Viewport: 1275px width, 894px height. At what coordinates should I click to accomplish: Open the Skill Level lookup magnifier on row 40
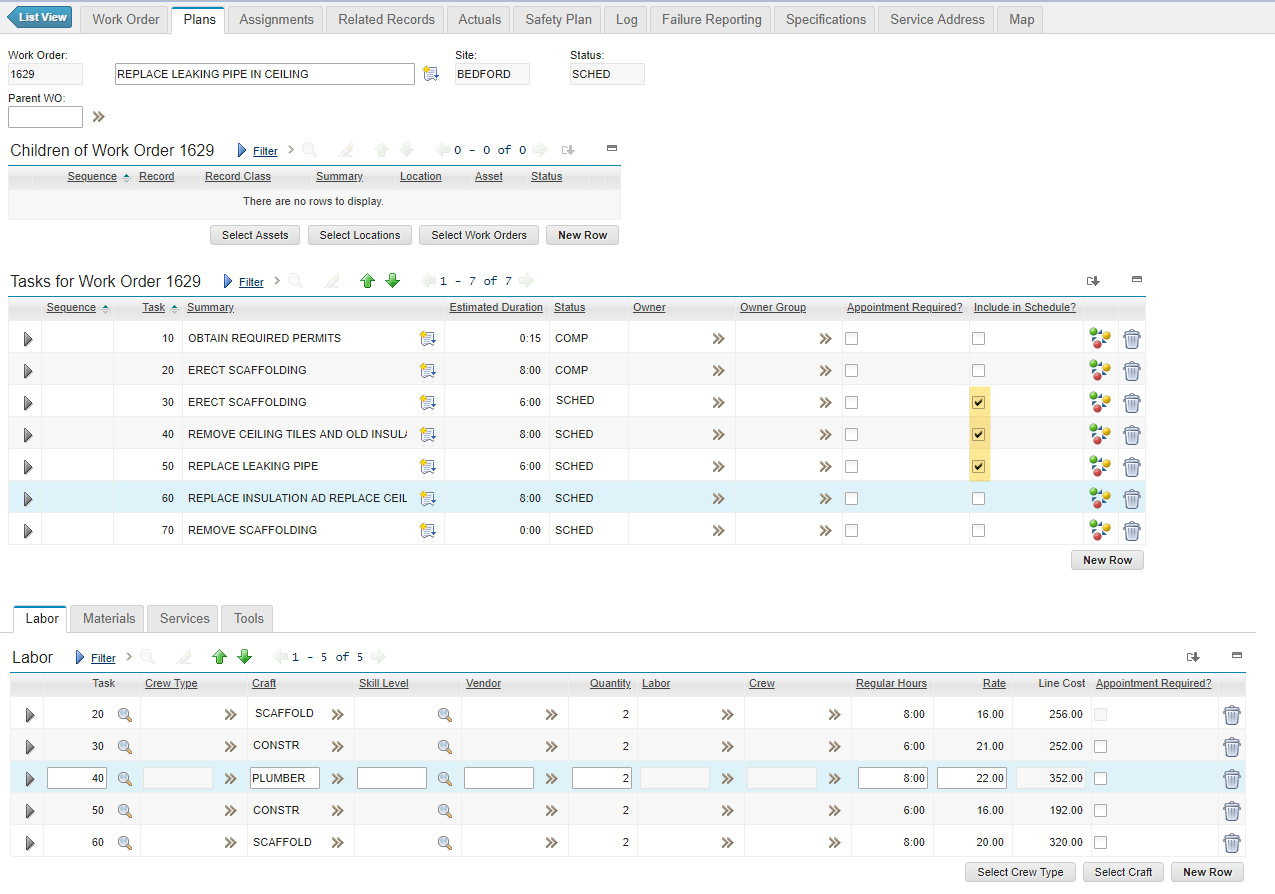click(444, 778)
